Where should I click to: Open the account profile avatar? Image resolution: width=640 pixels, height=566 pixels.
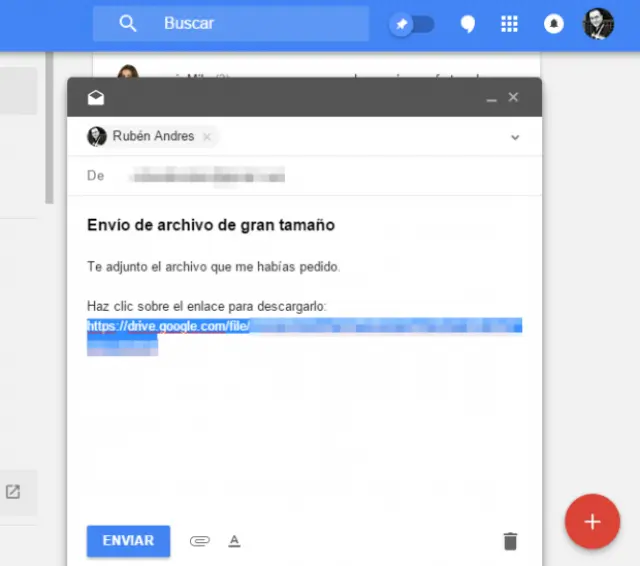[x=598, y=24]
